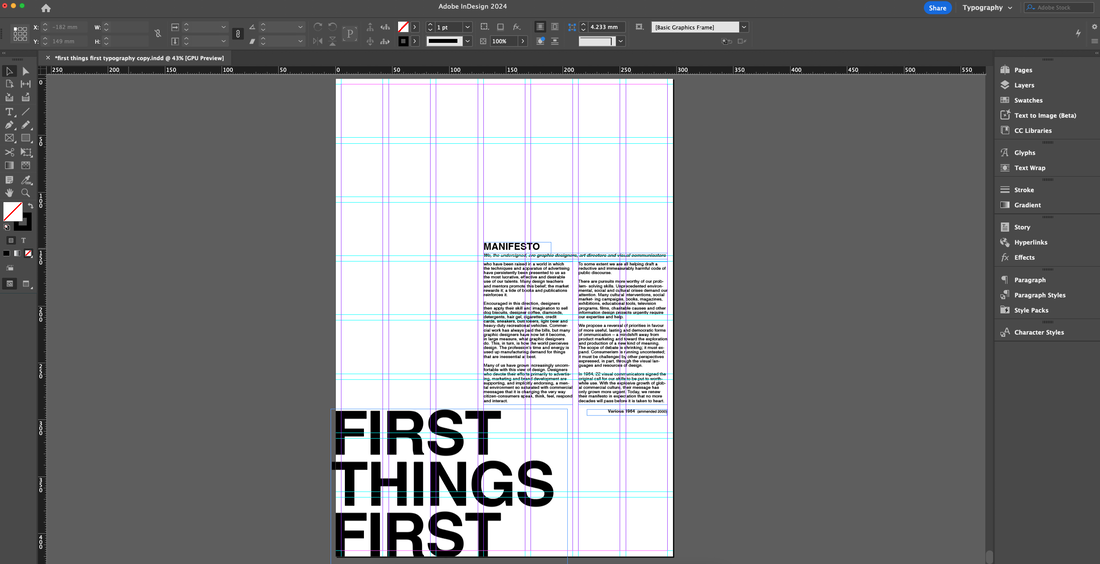
Task: Click the Home icon
Action: tap(46, 8)
